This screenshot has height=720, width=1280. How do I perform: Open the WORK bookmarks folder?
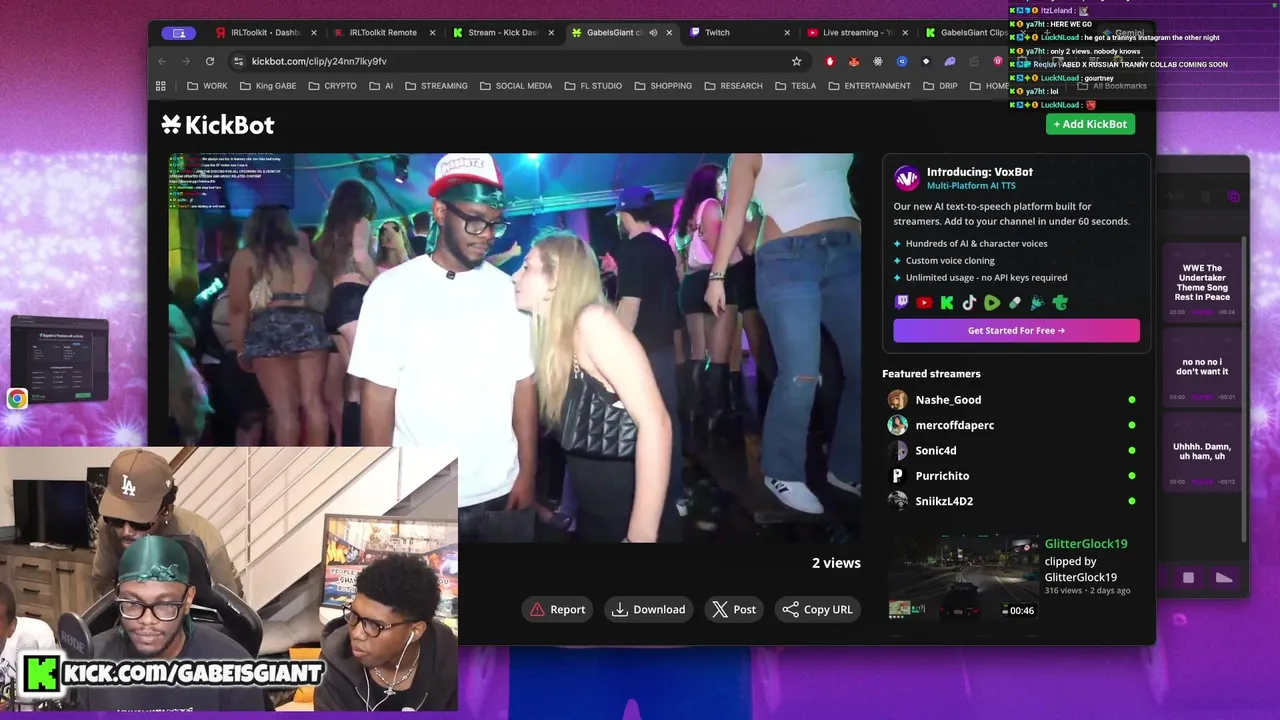(x=207, y=86)
